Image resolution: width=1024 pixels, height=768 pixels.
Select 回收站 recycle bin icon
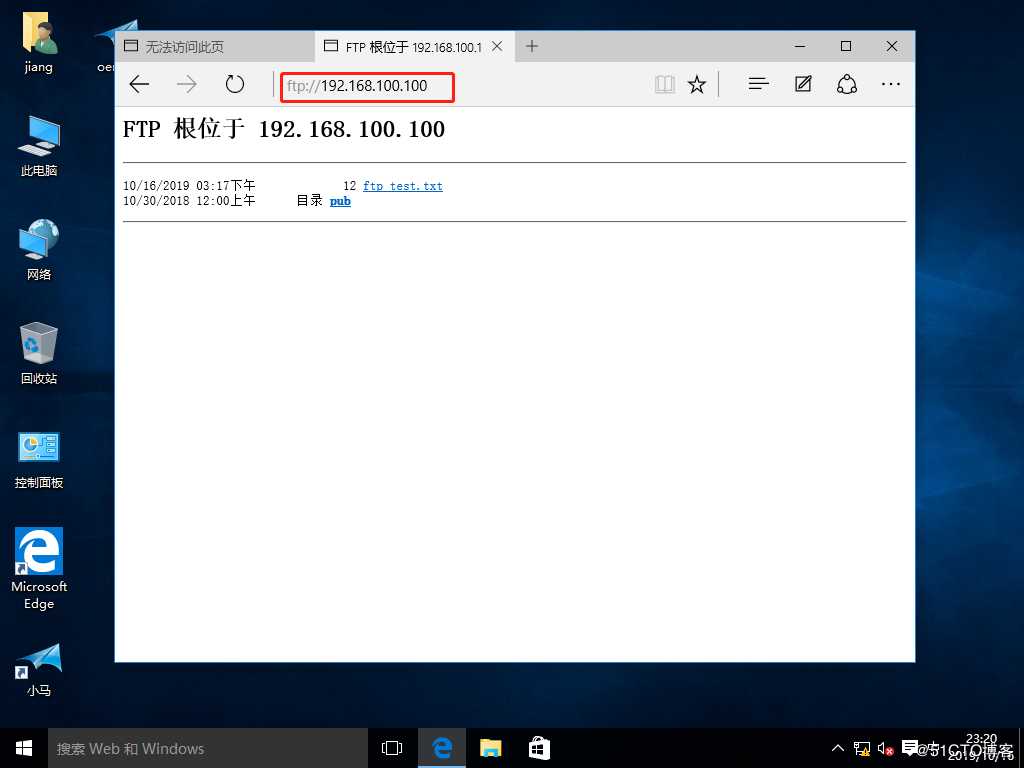[39, 353]
